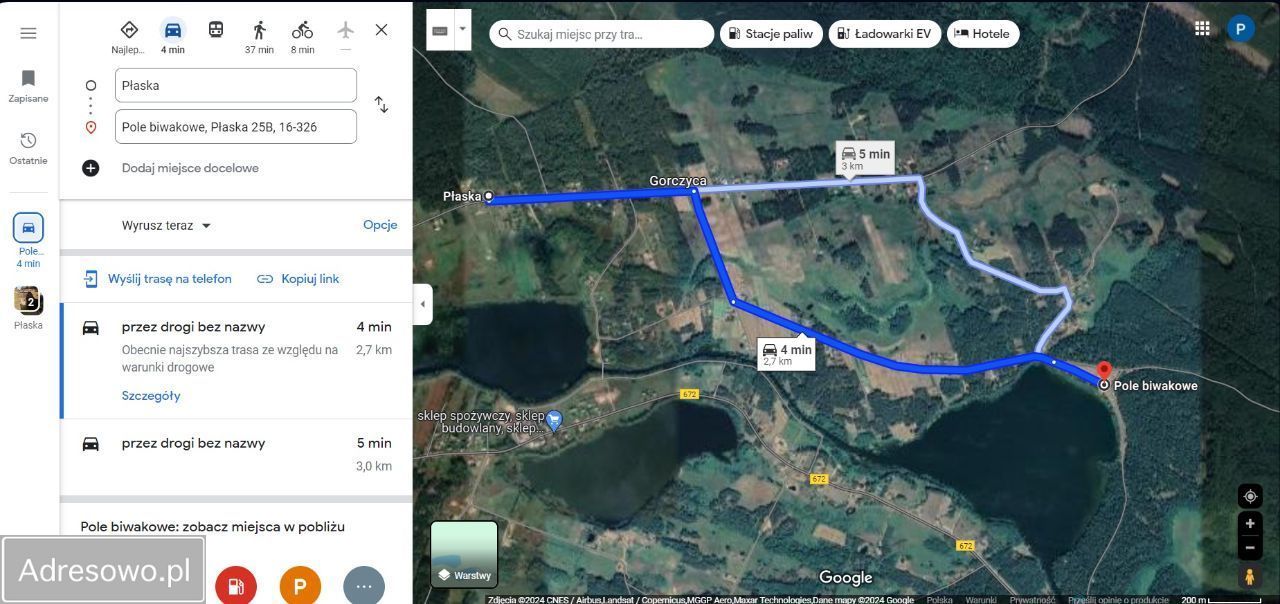
Task: Center map on your location
Action: pyautogui.click(x=1250, y=496)
